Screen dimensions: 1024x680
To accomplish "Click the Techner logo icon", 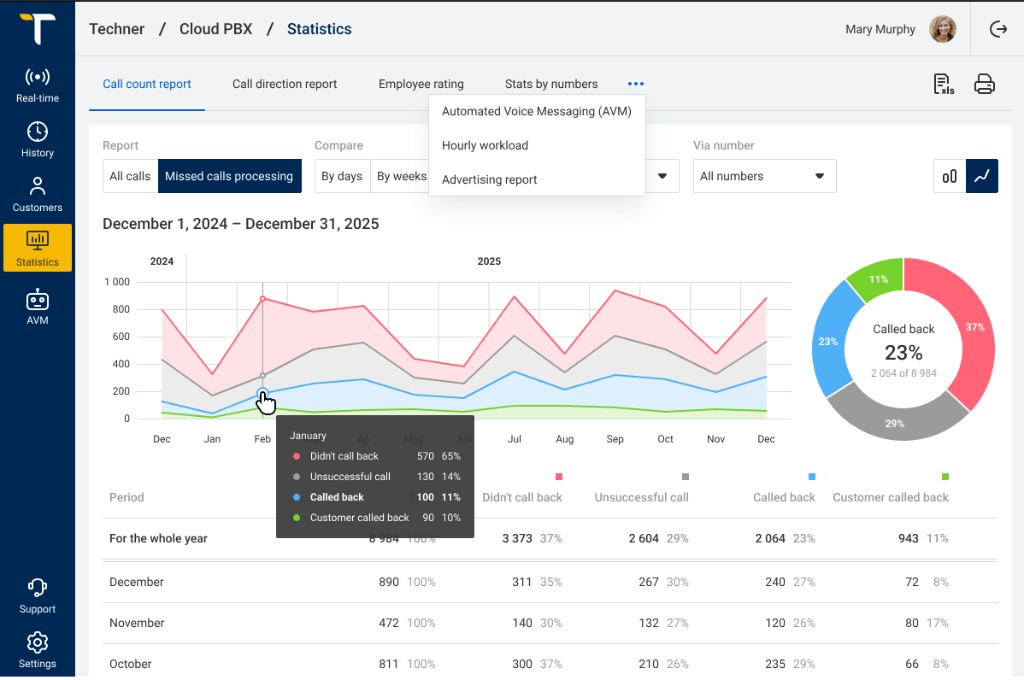I will tap(37, 28).
